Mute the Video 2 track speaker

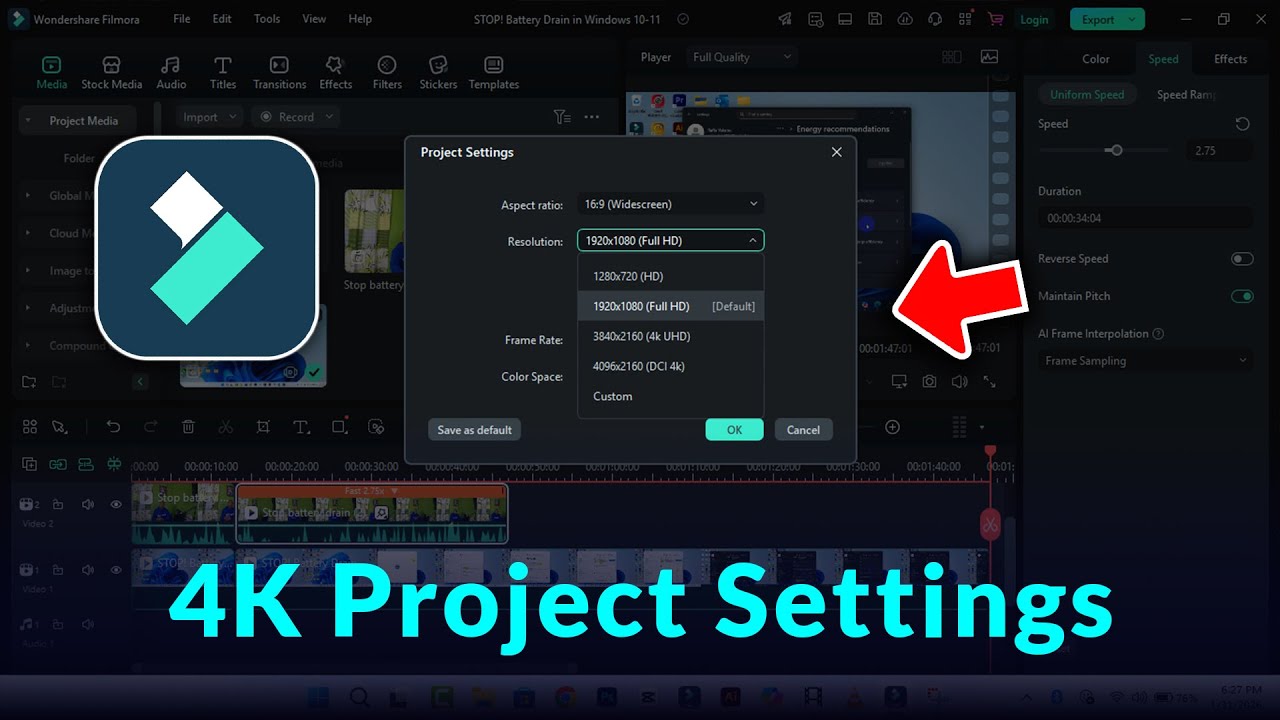click(88, 504)
